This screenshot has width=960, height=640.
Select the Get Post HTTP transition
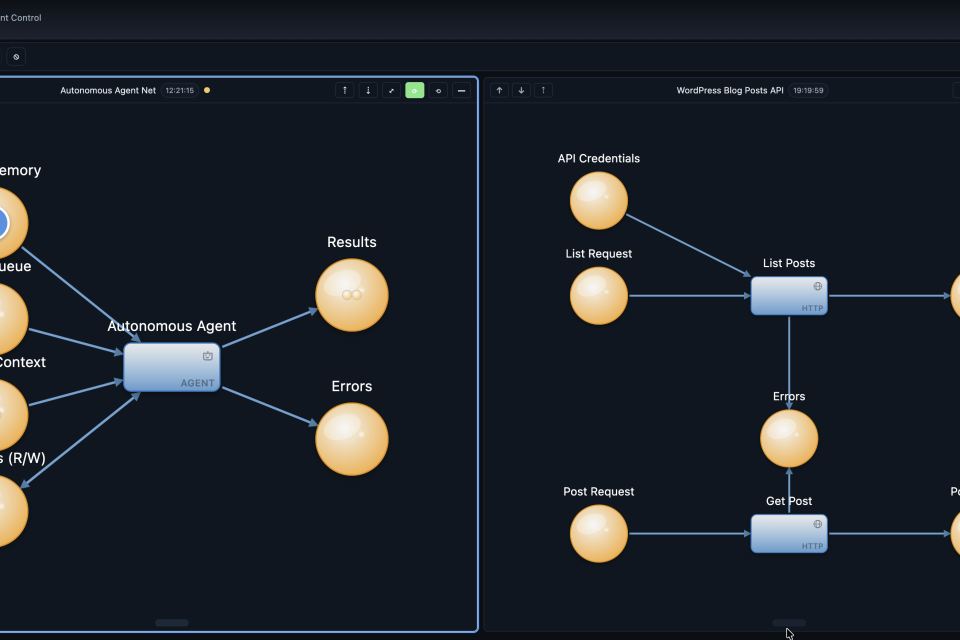point(789,533)
